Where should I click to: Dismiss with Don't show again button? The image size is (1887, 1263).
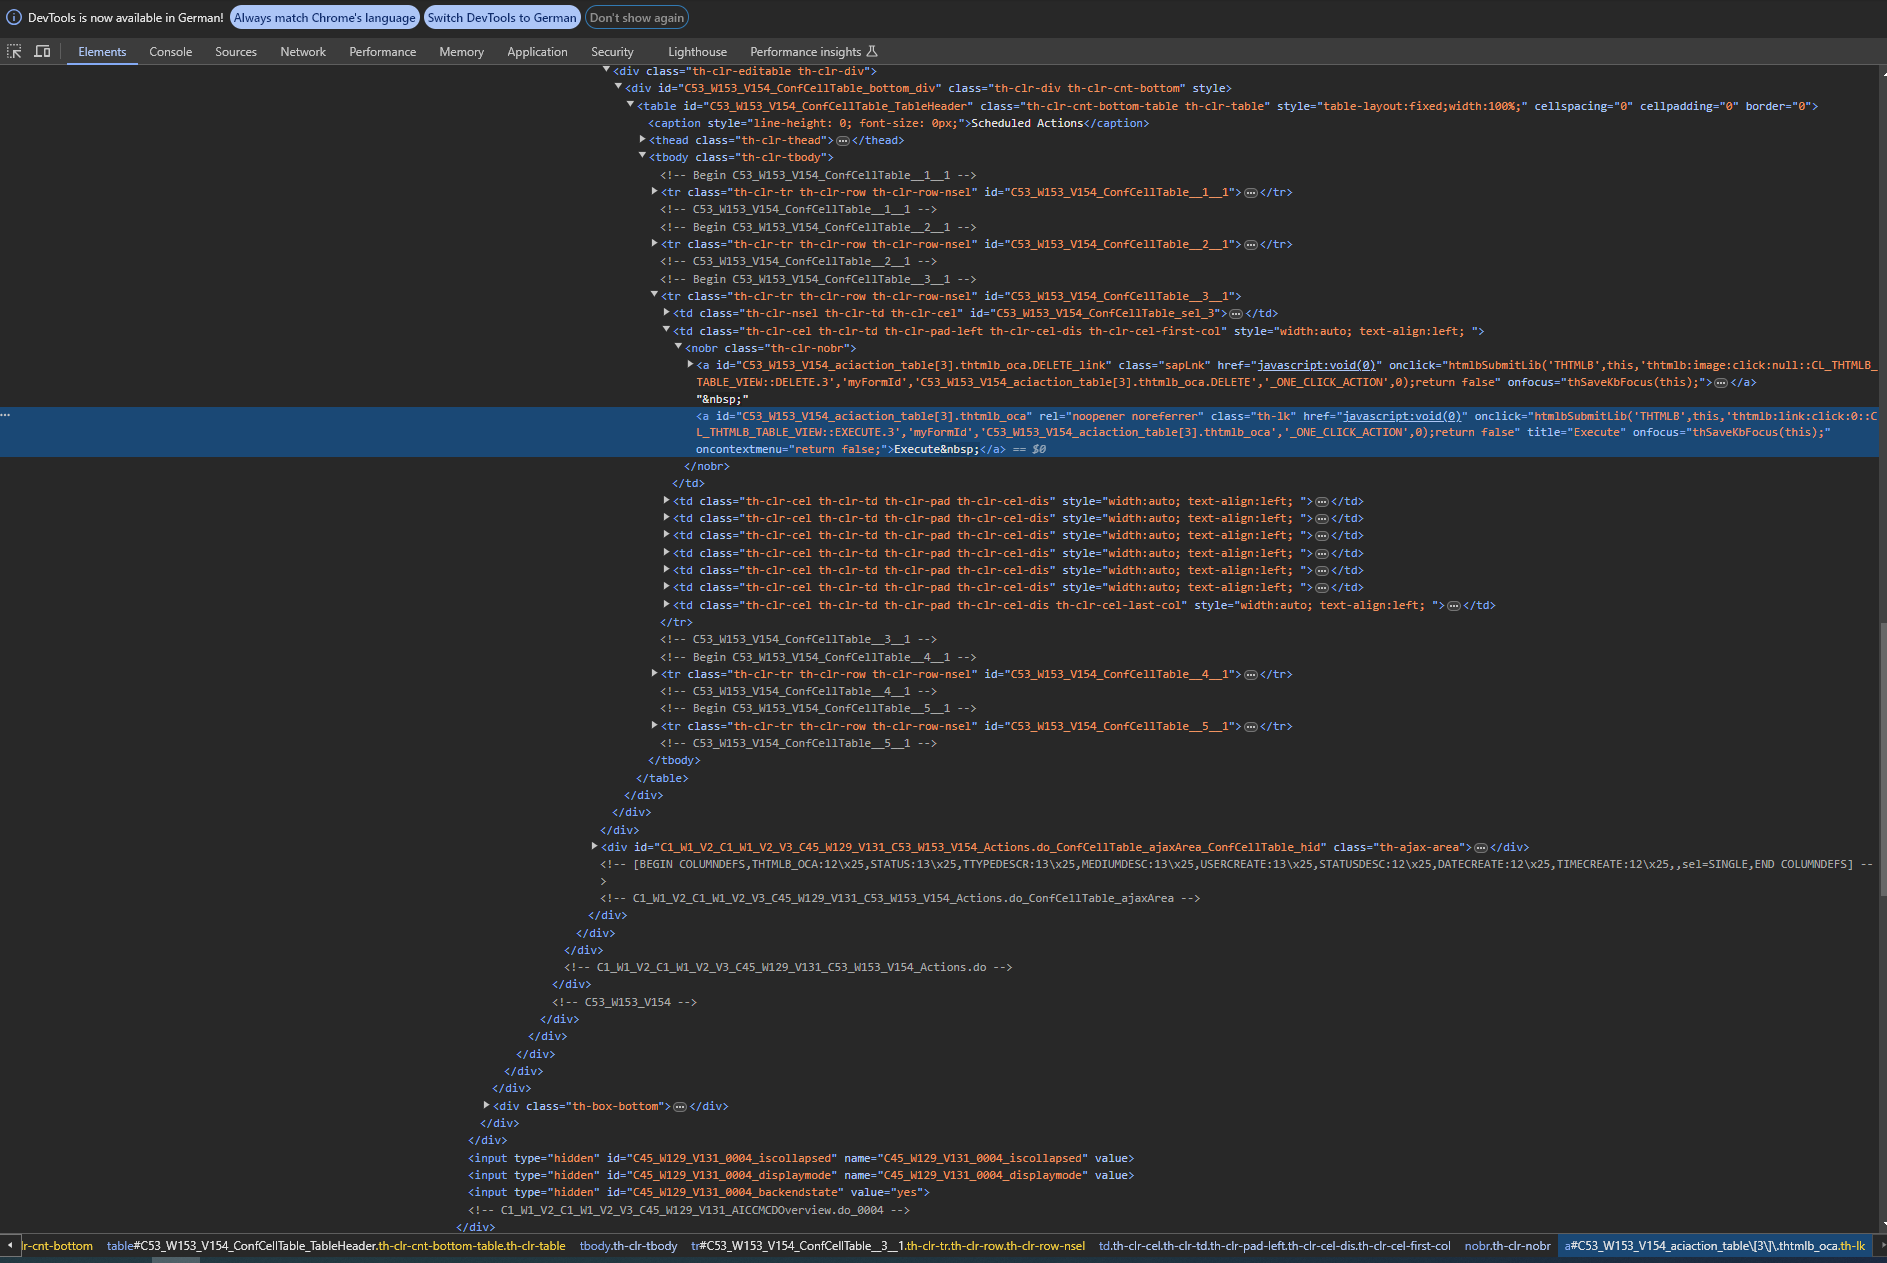637,18
